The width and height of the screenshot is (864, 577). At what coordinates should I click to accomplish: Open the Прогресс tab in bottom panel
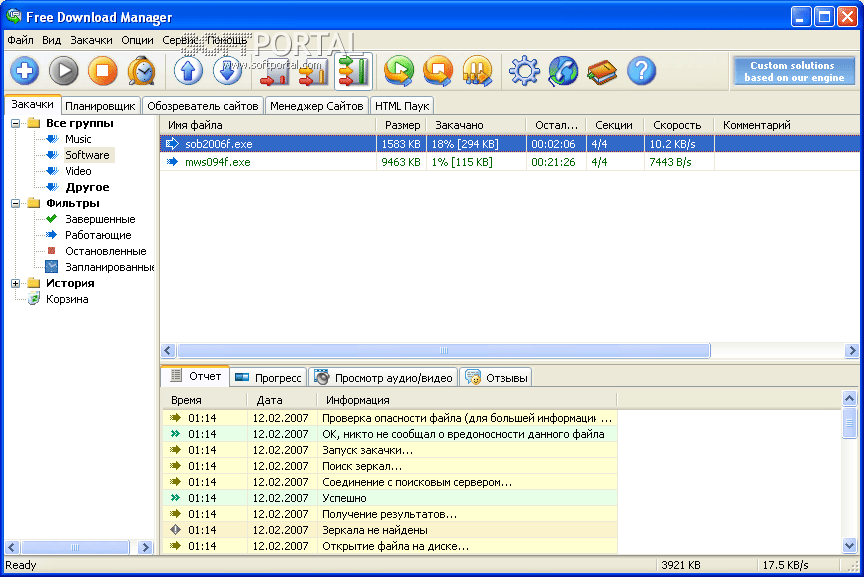tap(269, 378)
